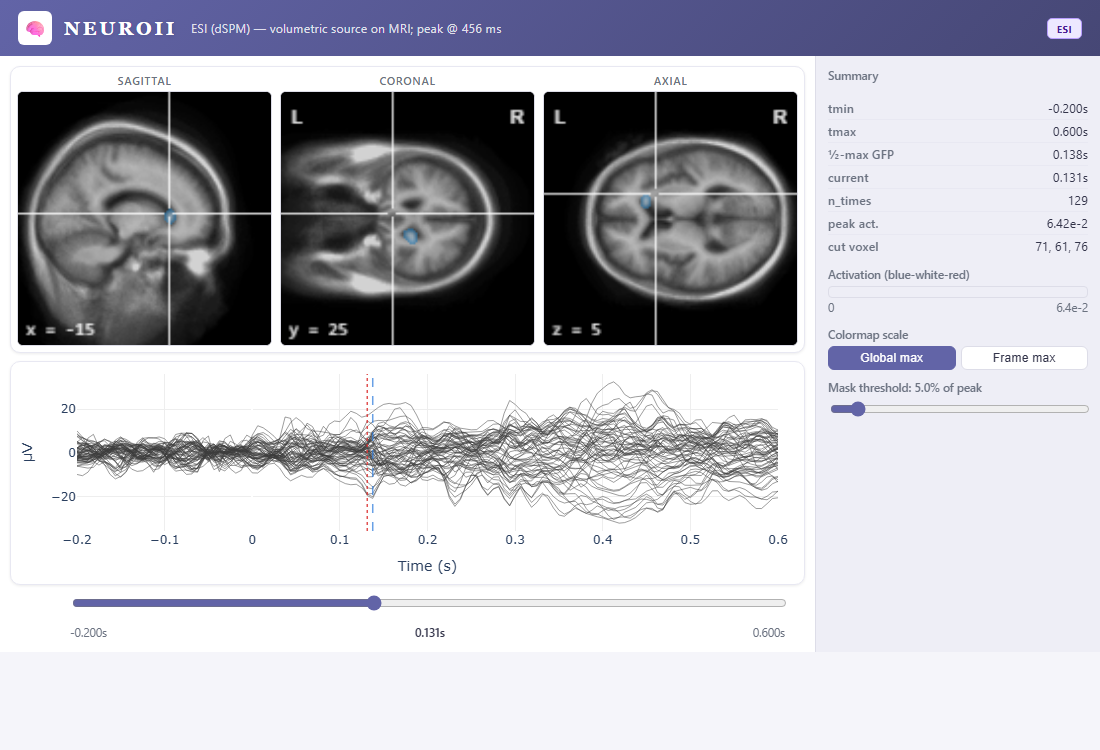Click the peak act. value 6.42e-2
The image size is (1100, 750).
1067,224
